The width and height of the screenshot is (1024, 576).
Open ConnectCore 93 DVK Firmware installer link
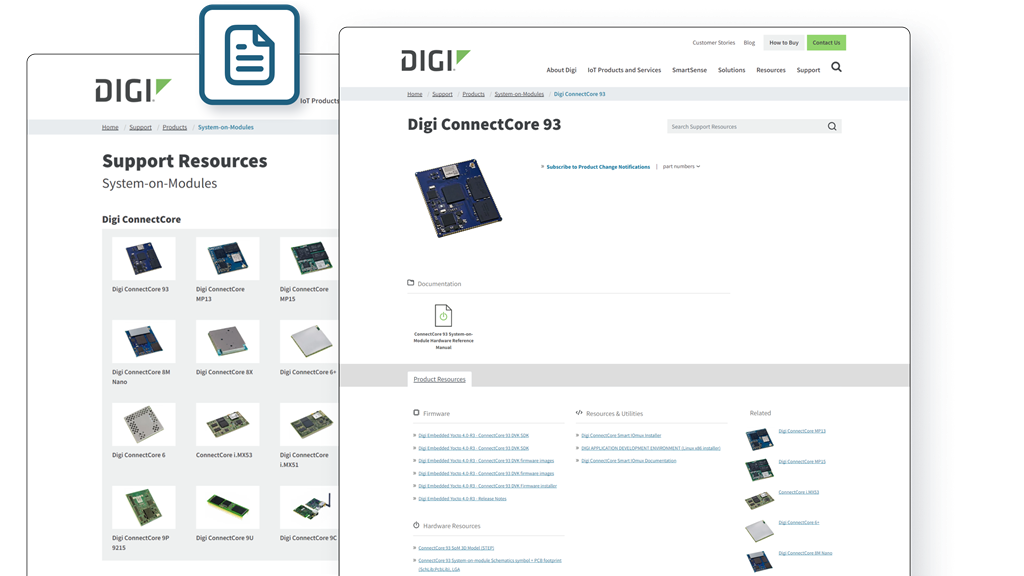pyautogui.click(x=487, y=486)
